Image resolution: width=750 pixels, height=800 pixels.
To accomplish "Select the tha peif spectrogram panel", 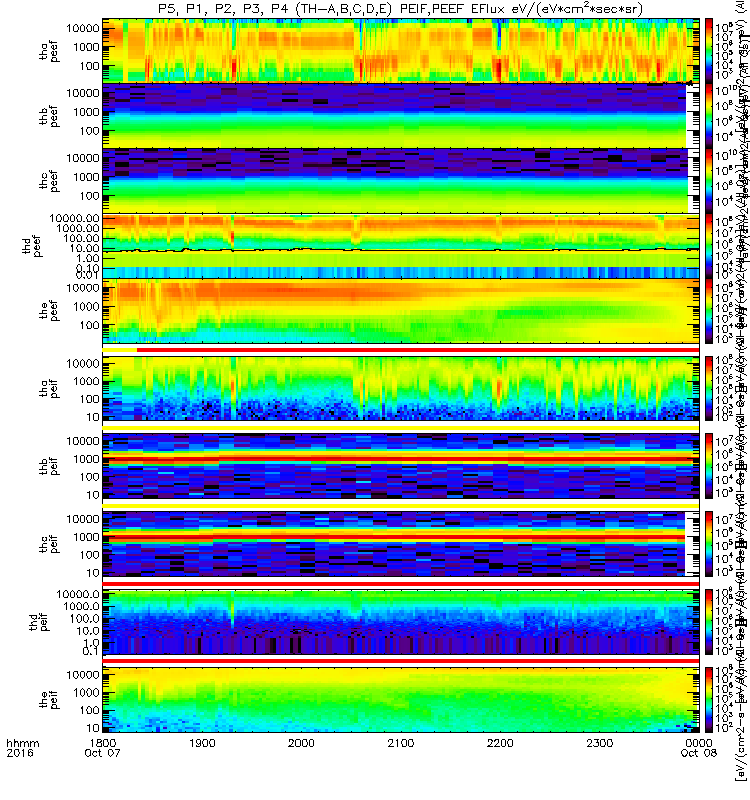I will click(401, 388).
